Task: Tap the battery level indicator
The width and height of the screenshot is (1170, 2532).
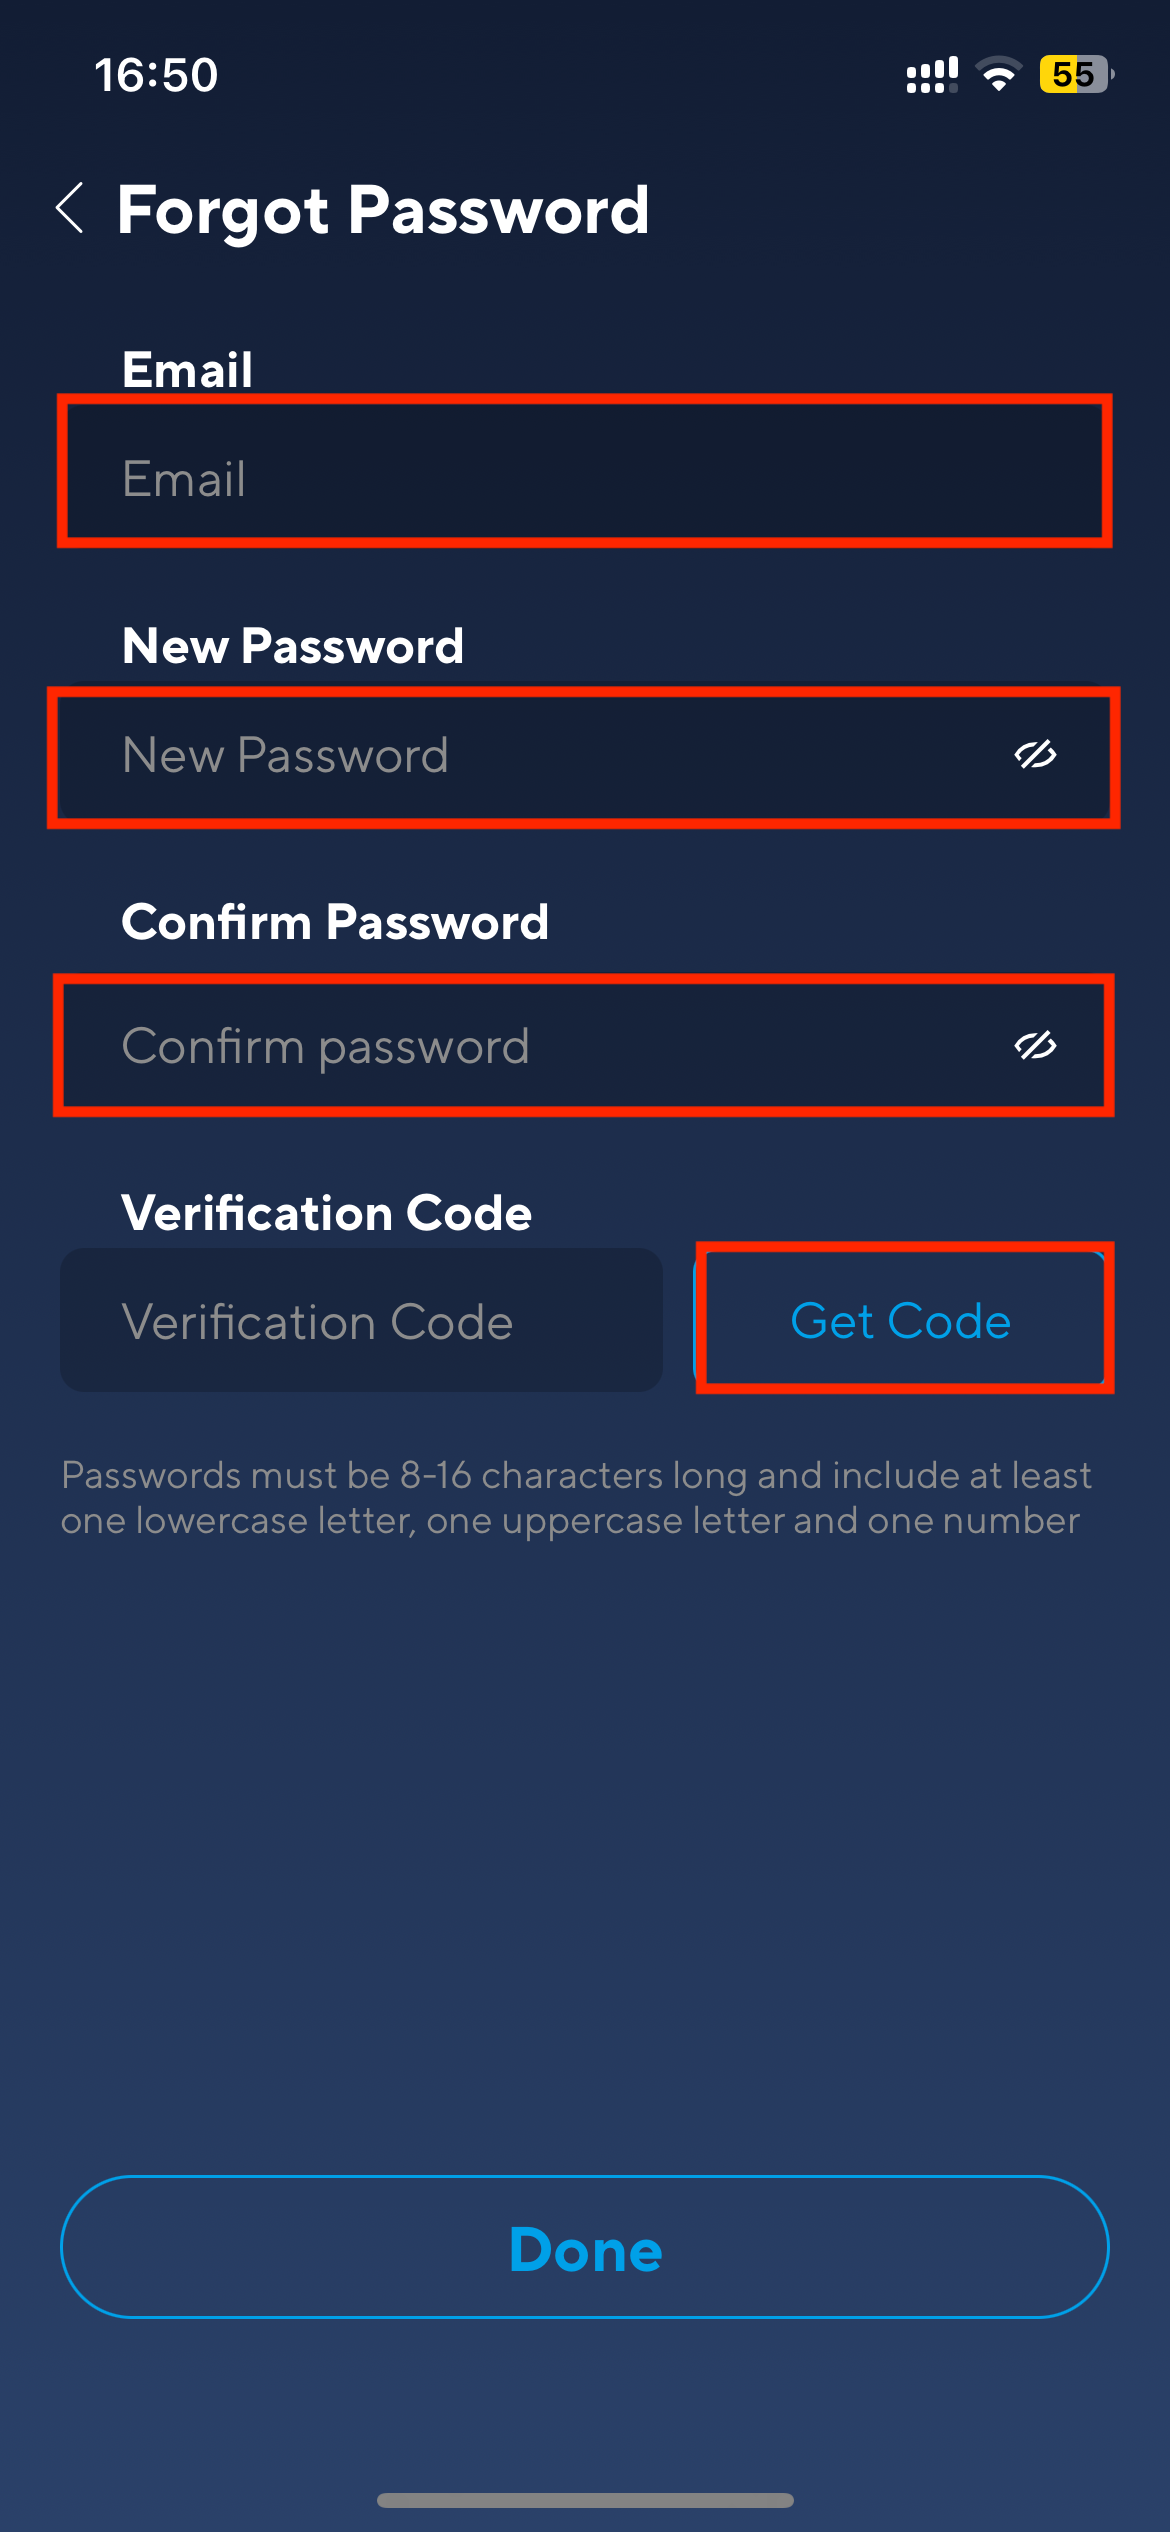Action: [1076, 75]
